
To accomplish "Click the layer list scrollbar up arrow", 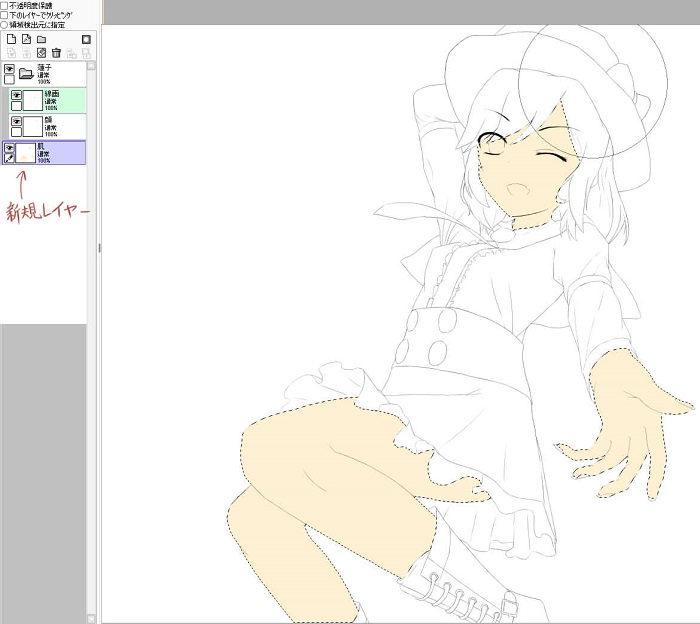I will click(91, 65).
